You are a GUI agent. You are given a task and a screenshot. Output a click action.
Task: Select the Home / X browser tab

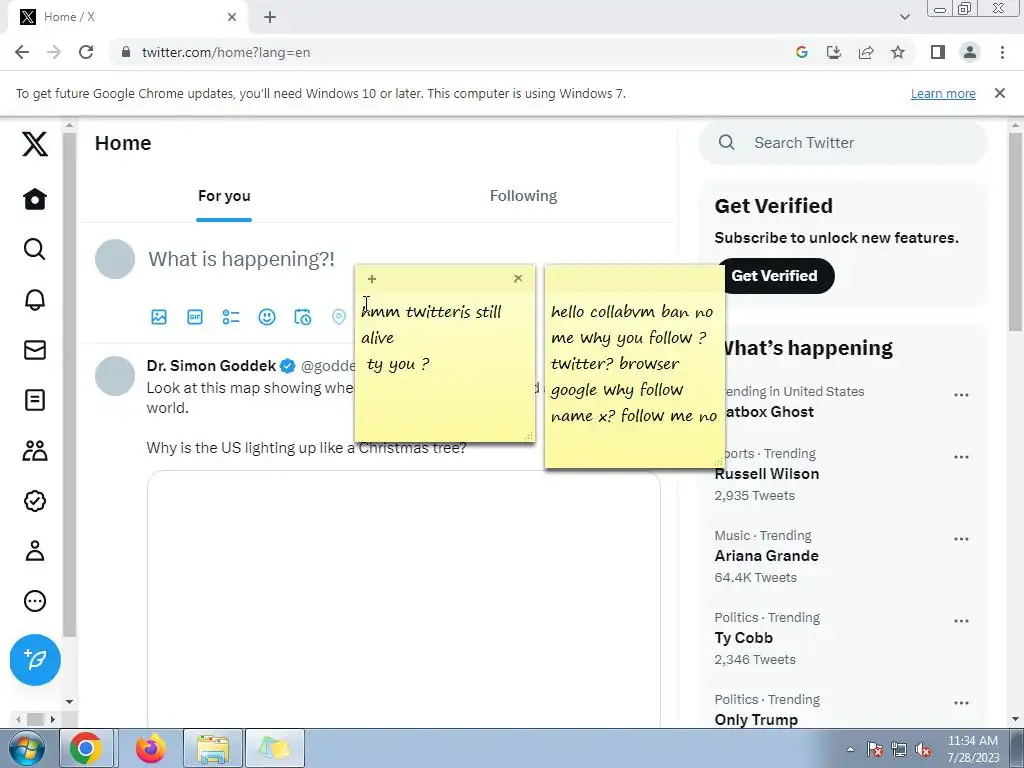click(x=127, y=17)
